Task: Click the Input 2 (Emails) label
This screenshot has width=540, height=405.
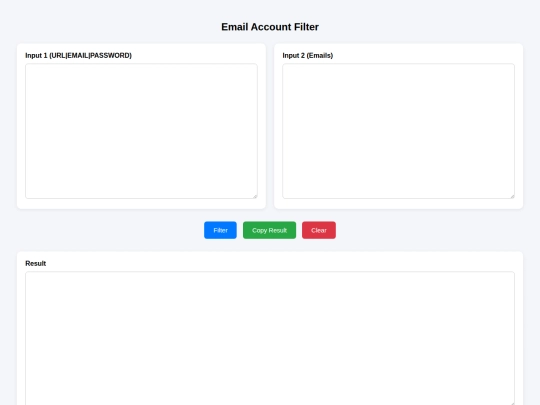Action: click(x=308, y=55)
